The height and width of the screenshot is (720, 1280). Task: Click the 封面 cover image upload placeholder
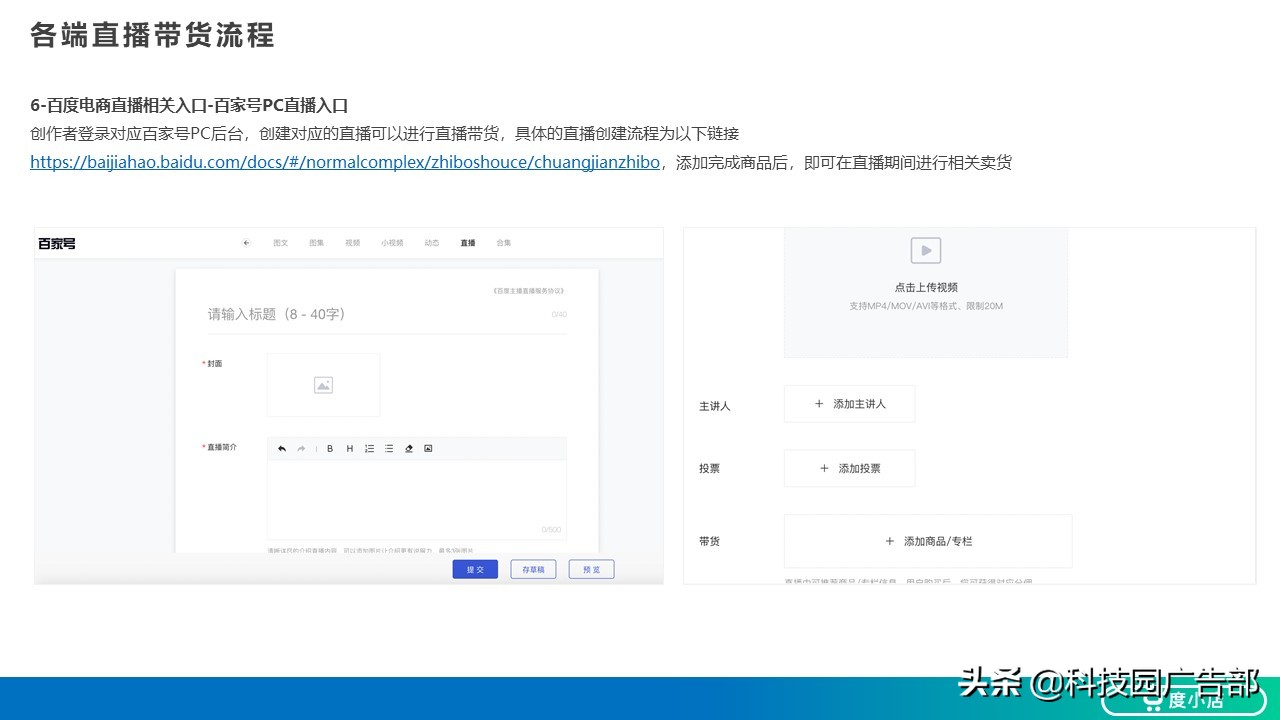[323, 385]
